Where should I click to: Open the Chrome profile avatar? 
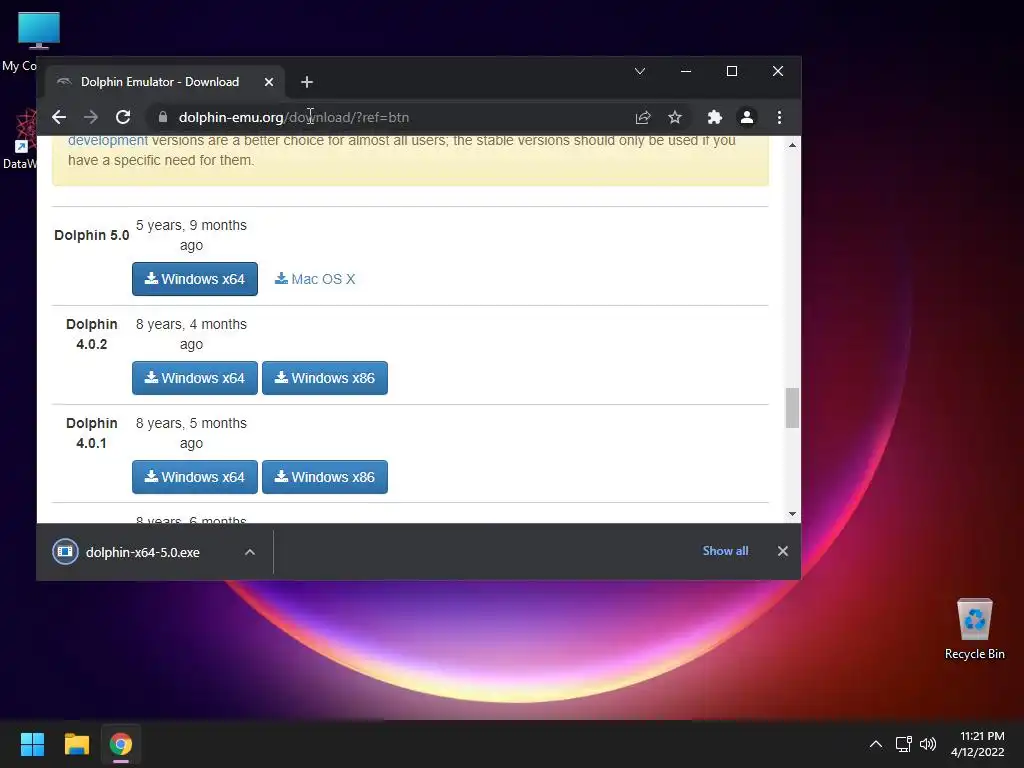(x=746, y=118)
